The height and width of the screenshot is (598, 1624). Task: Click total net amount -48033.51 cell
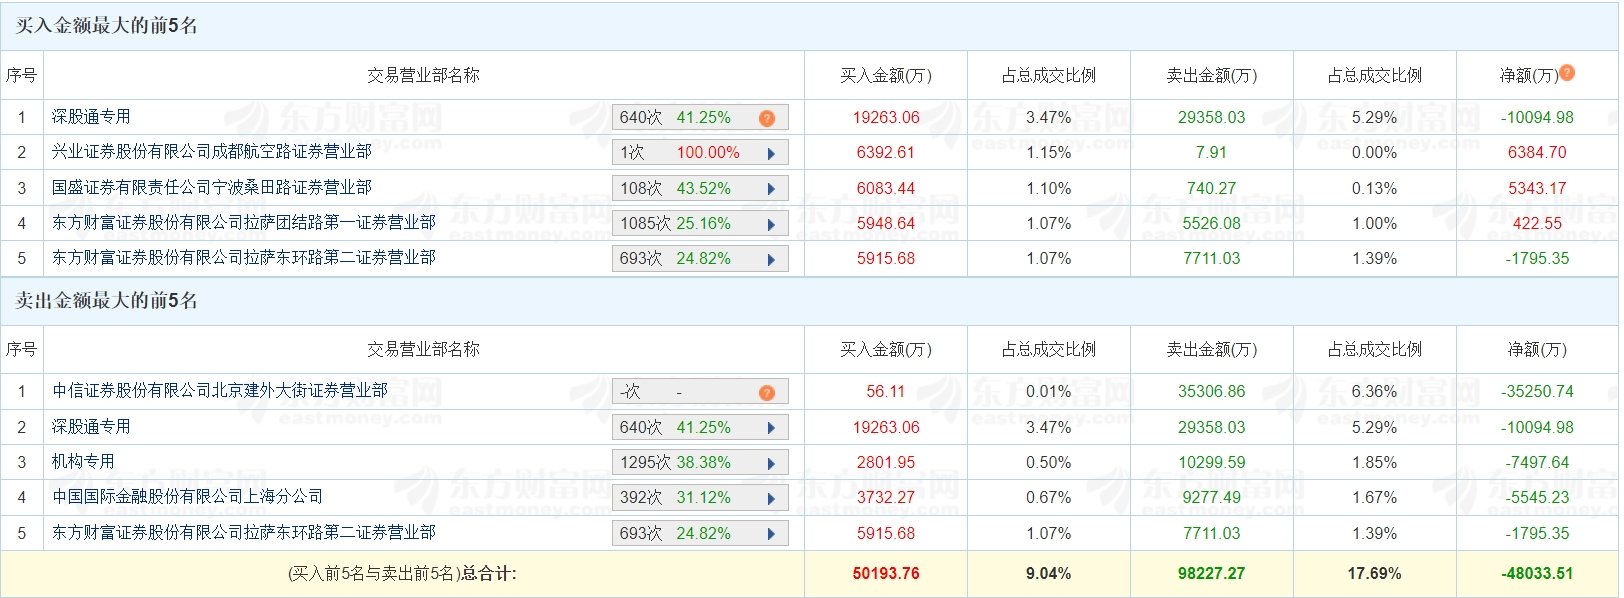(1537, 574)
